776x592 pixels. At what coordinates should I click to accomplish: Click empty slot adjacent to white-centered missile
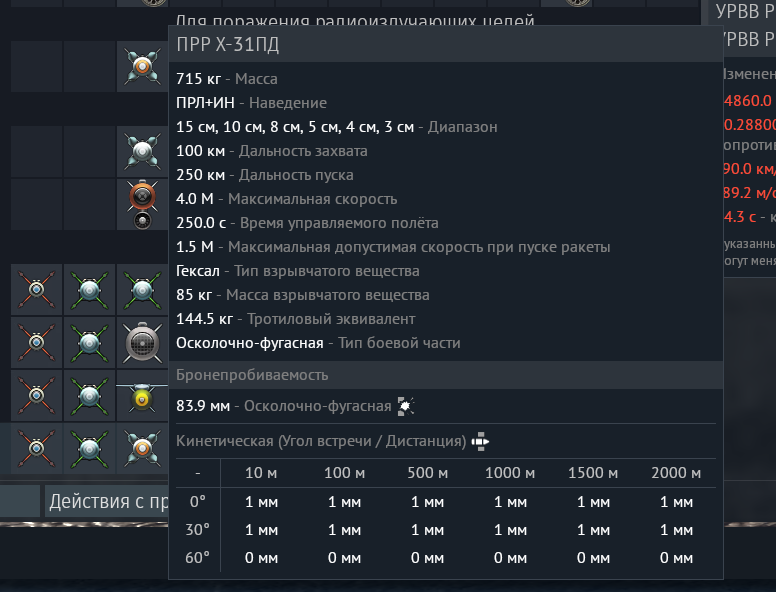pyautogui.click(x=90, y=151)
